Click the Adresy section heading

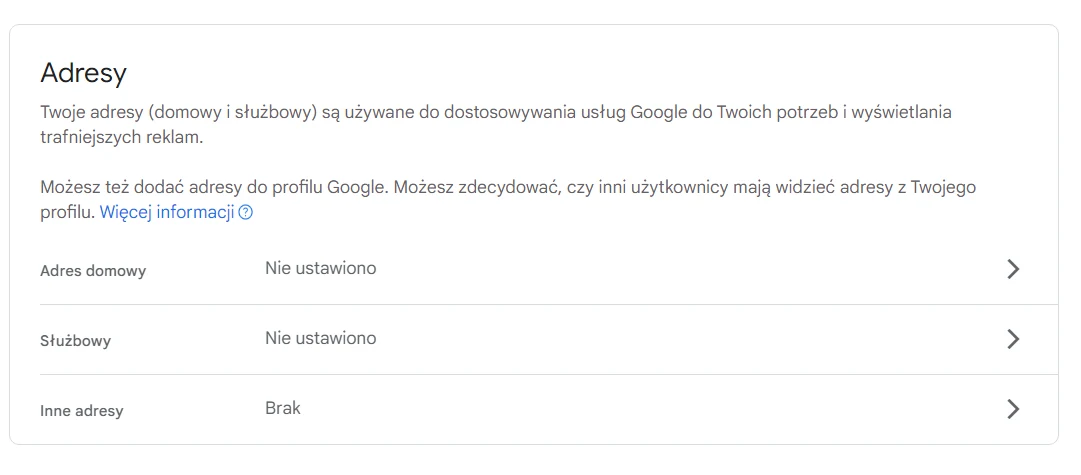[84, 73]
